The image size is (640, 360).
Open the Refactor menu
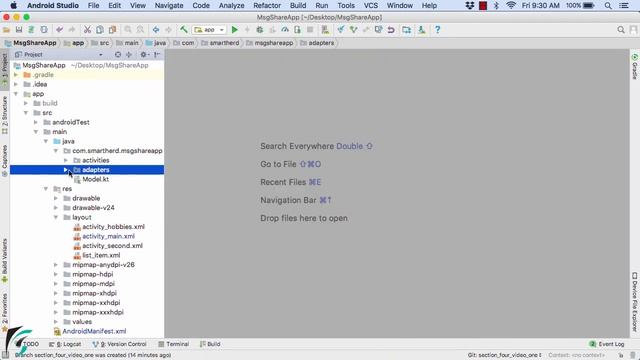[x=267, y=5]
